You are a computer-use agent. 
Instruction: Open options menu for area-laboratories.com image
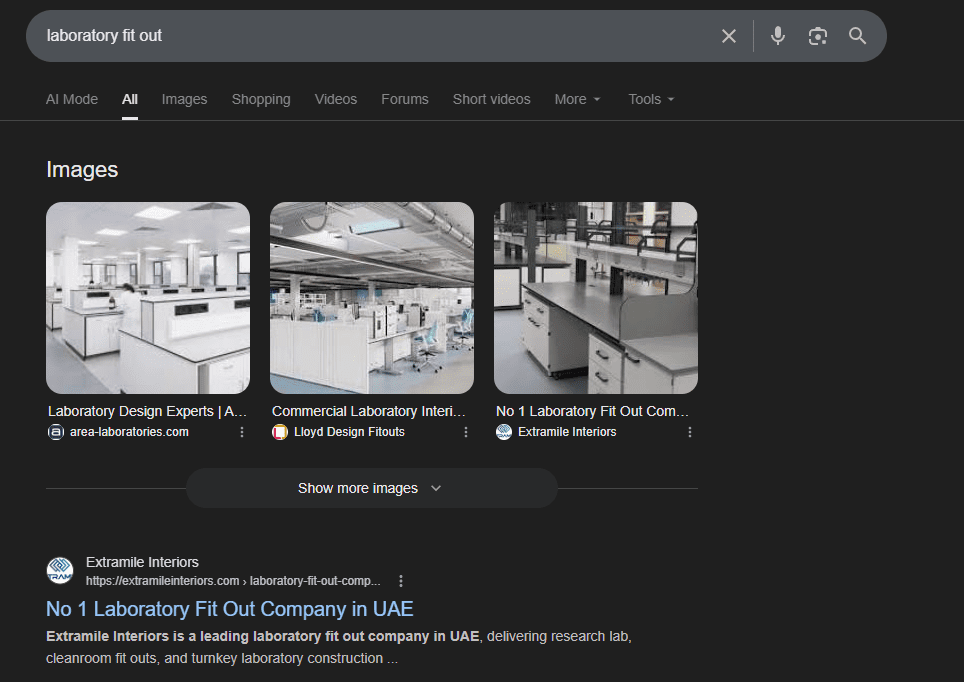[x=242, y=432]
